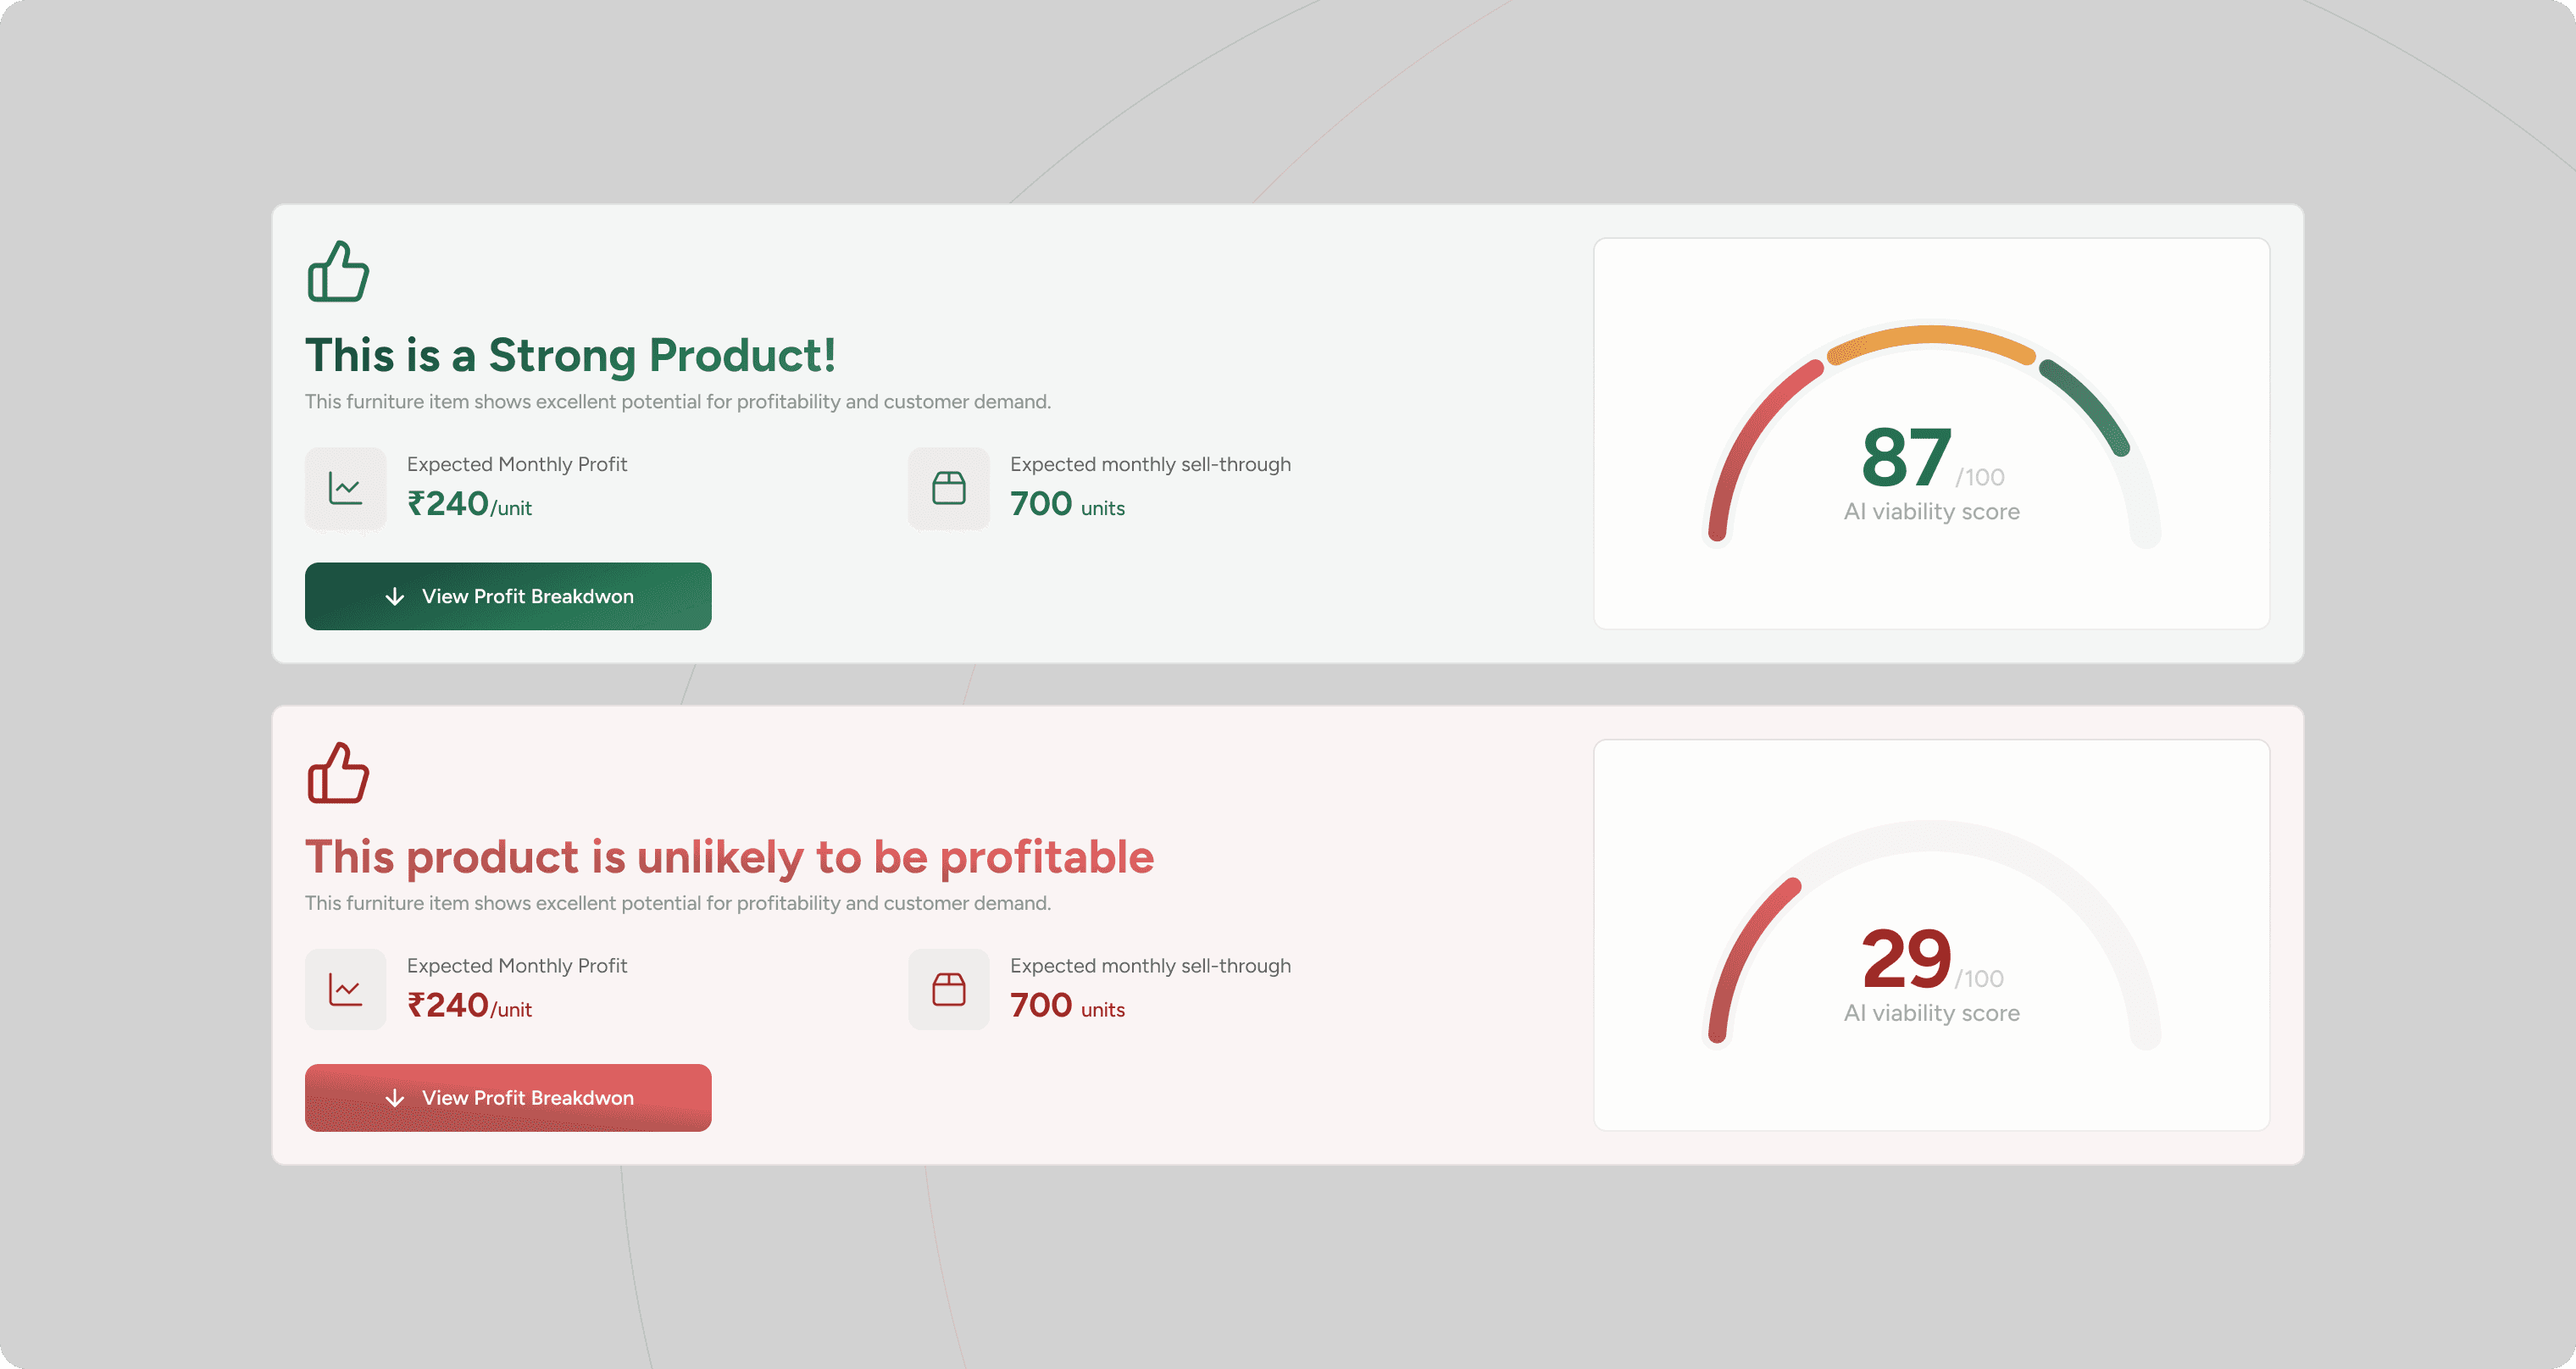Click the red thumbs-up icon
Screen dimensions: 2576x1369
coord(338,773)
